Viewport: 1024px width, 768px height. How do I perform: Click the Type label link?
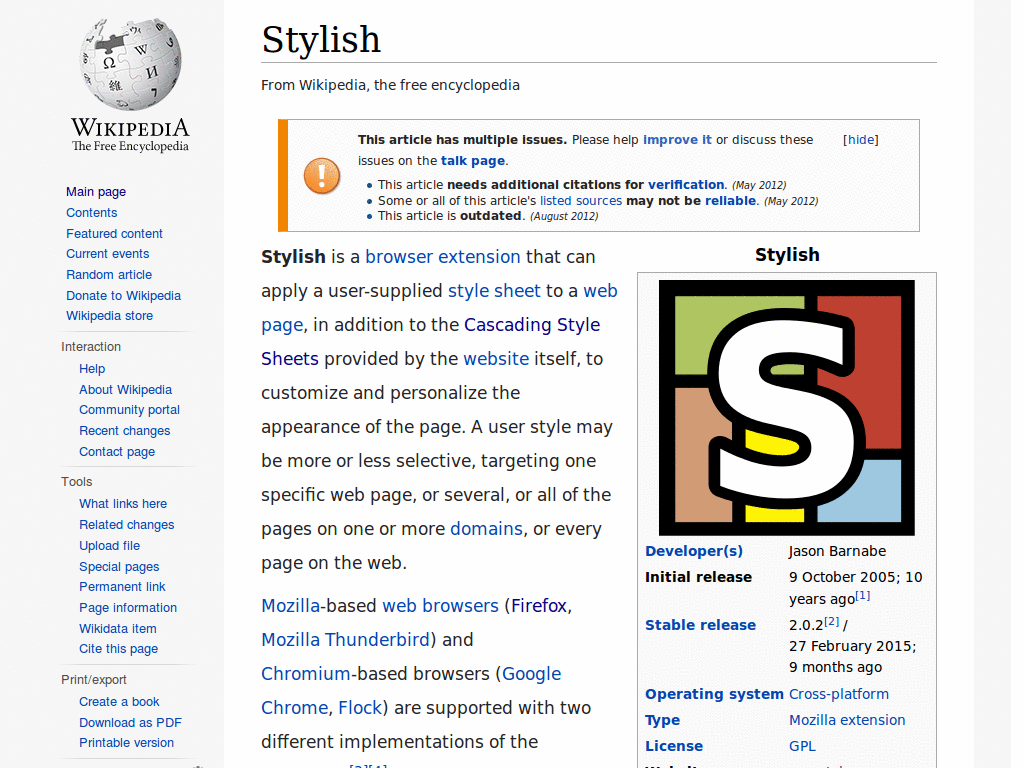pyautogui.click(x=662, y=720)
